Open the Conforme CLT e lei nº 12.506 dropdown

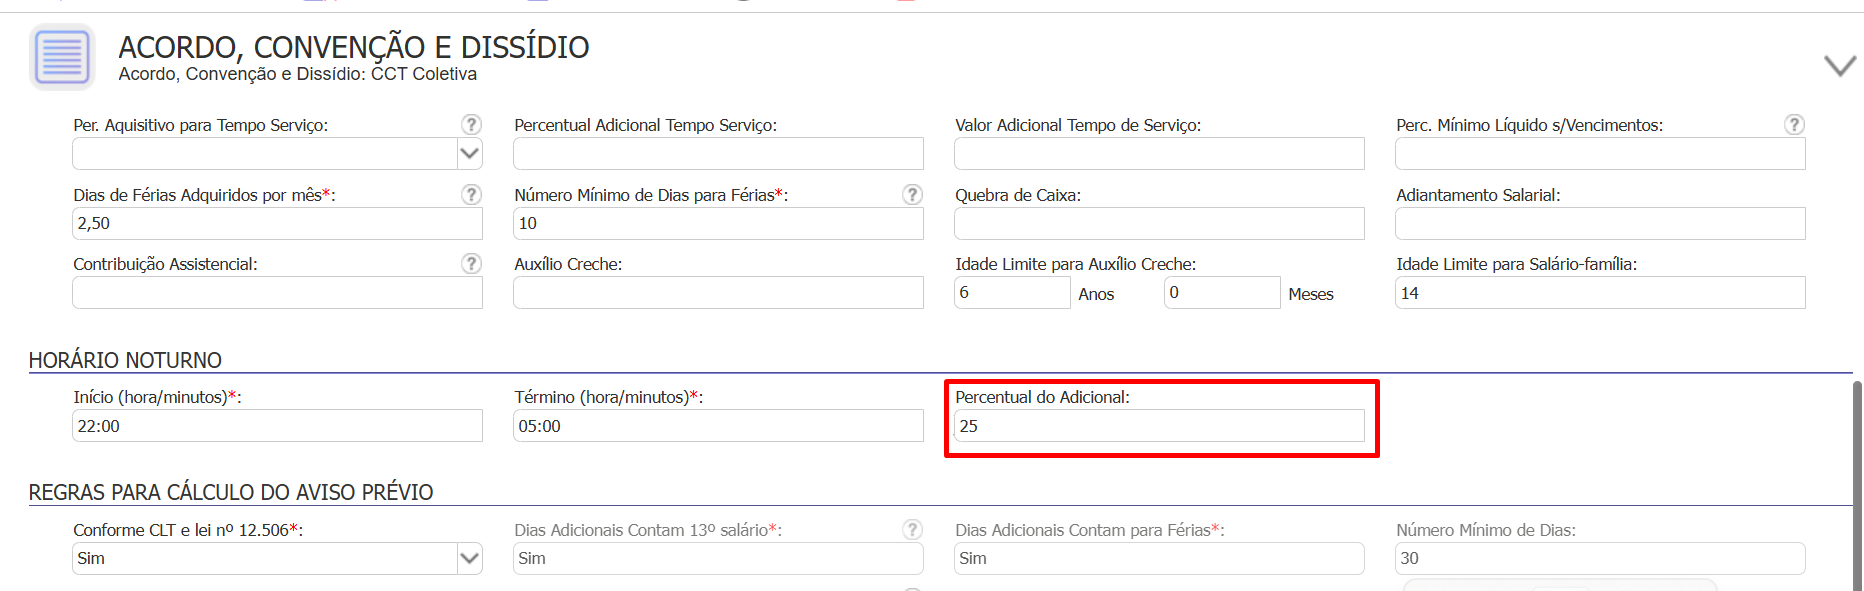click(470, 558)
